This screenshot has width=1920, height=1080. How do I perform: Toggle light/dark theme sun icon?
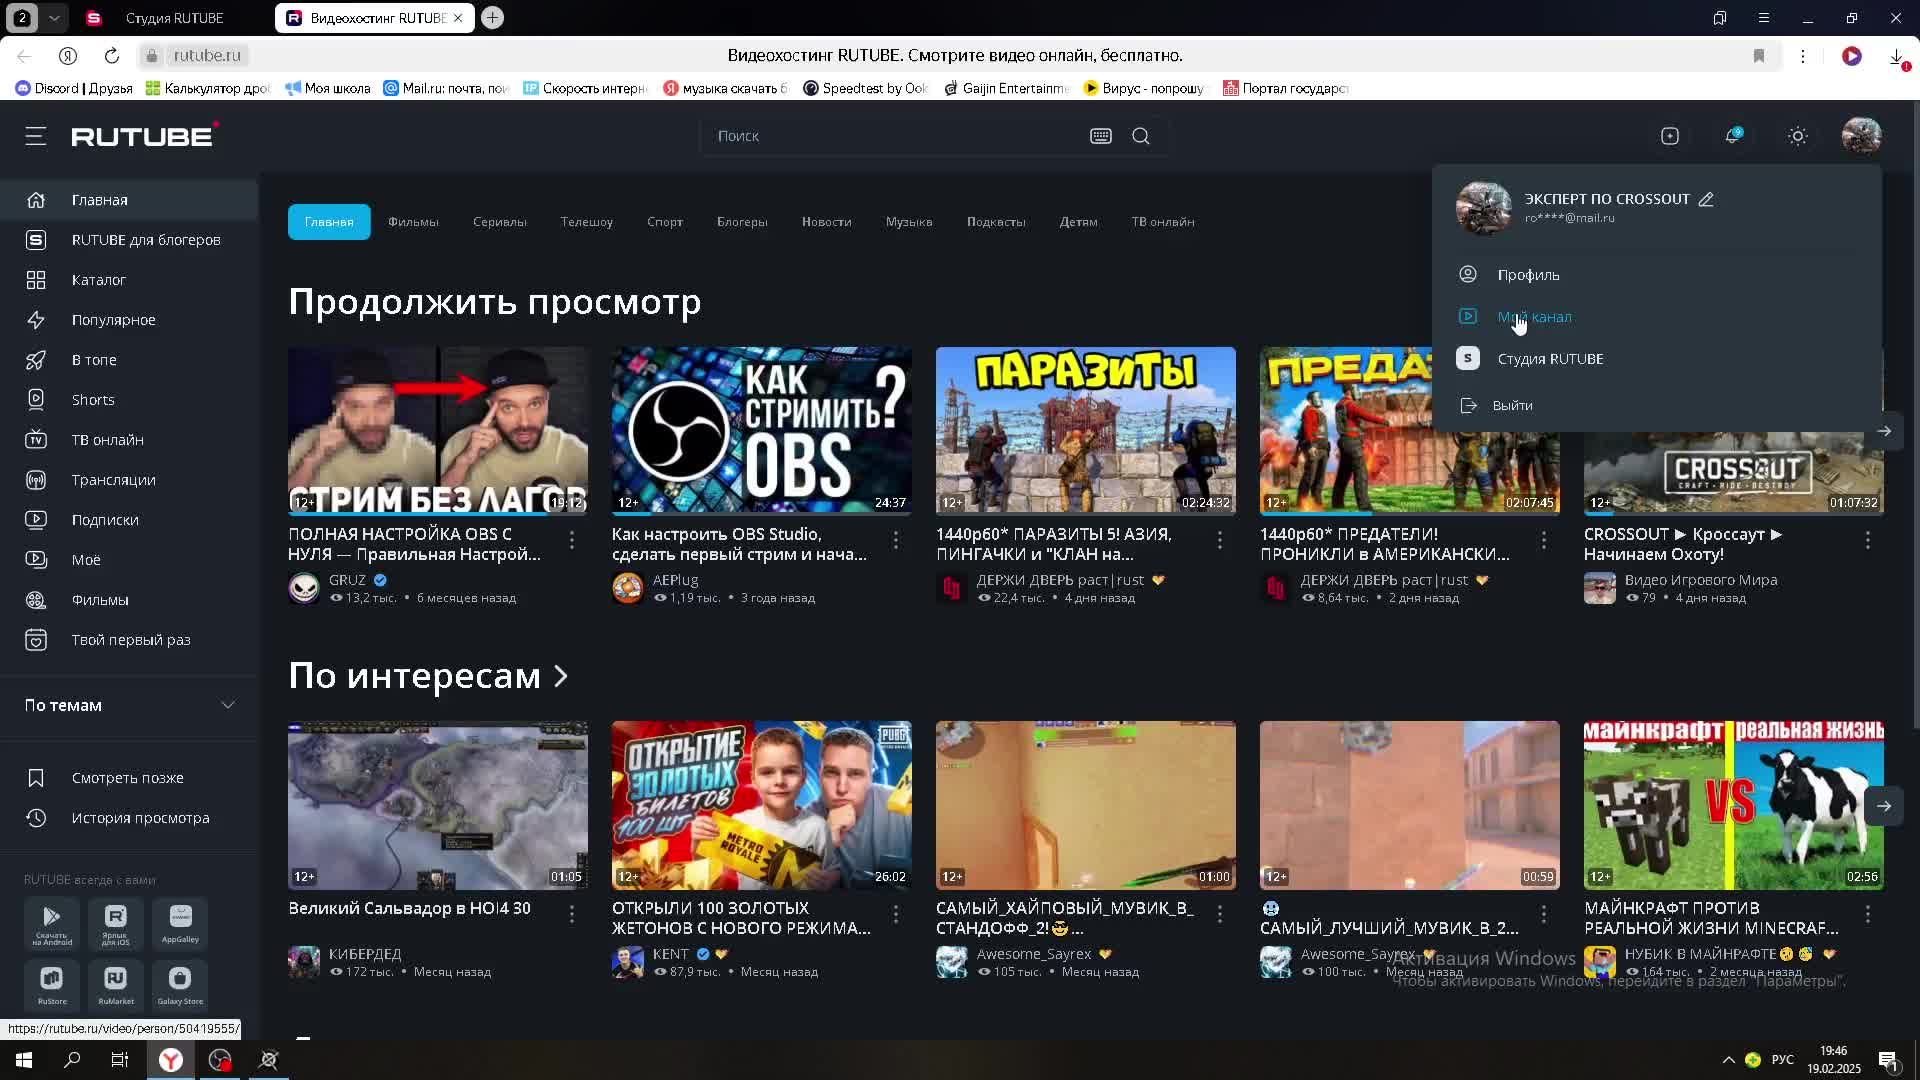tap(1798, 136)
